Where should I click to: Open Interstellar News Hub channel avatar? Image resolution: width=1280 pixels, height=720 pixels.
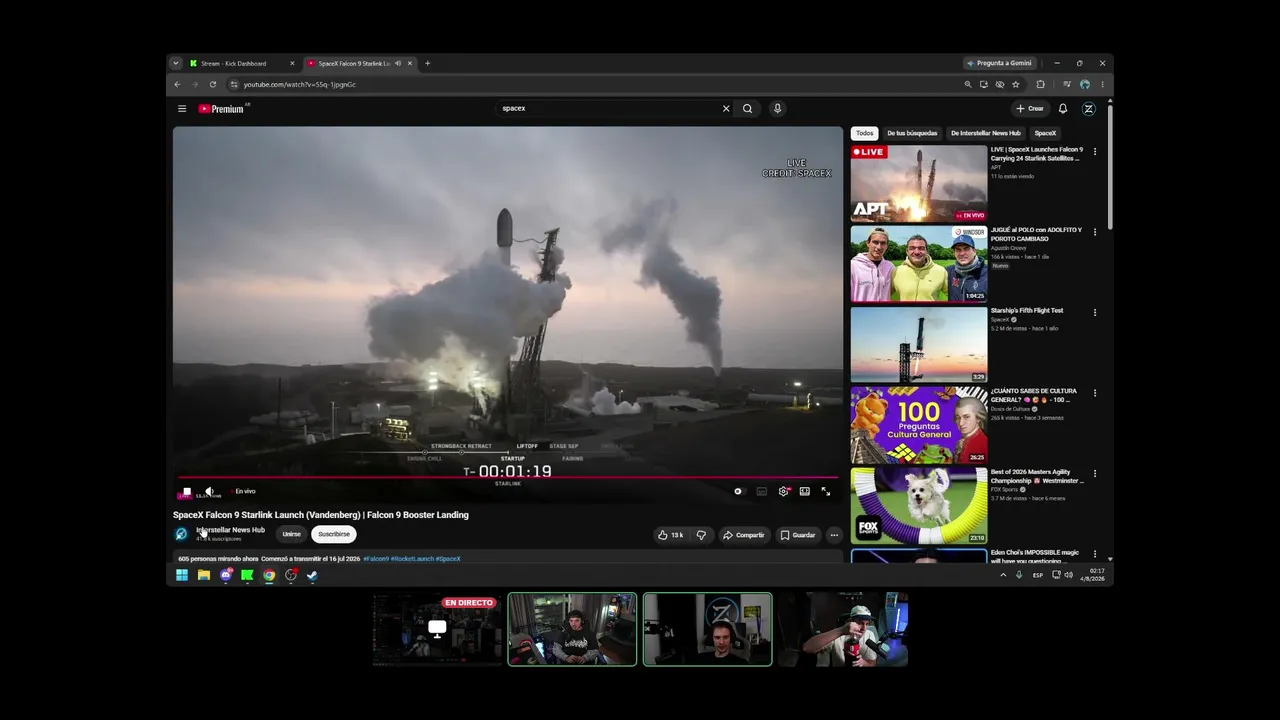181,535
